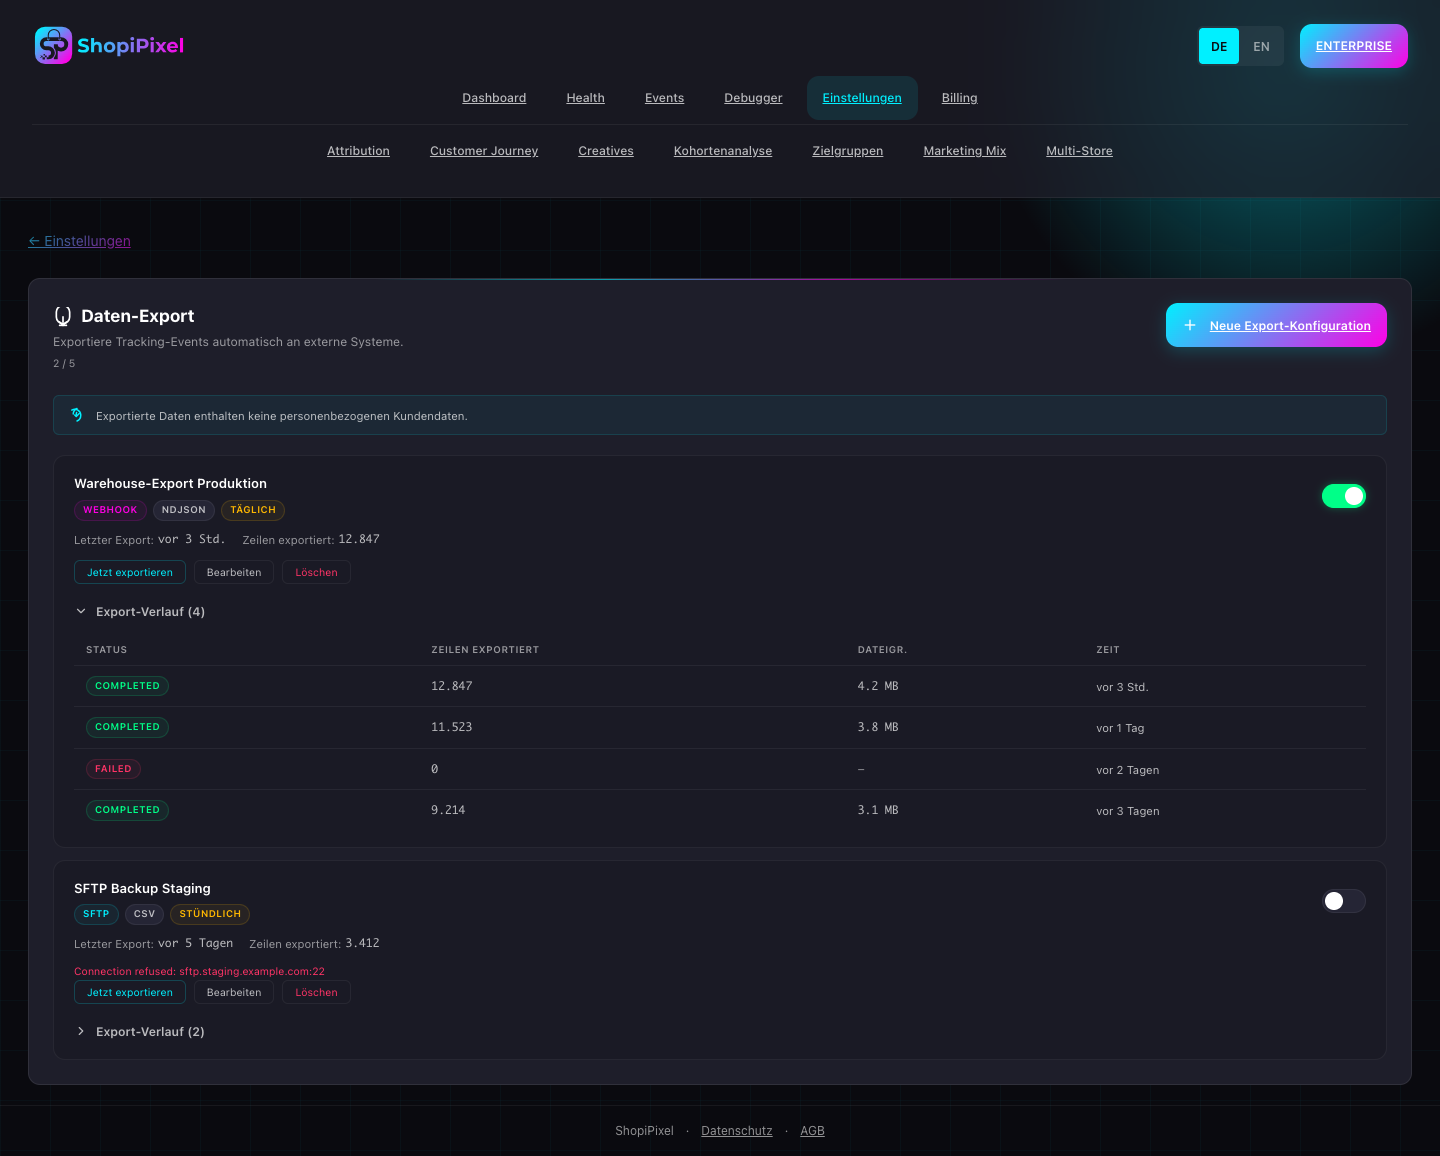Click the shield icon in the privacy notice banner

[77, 414]
